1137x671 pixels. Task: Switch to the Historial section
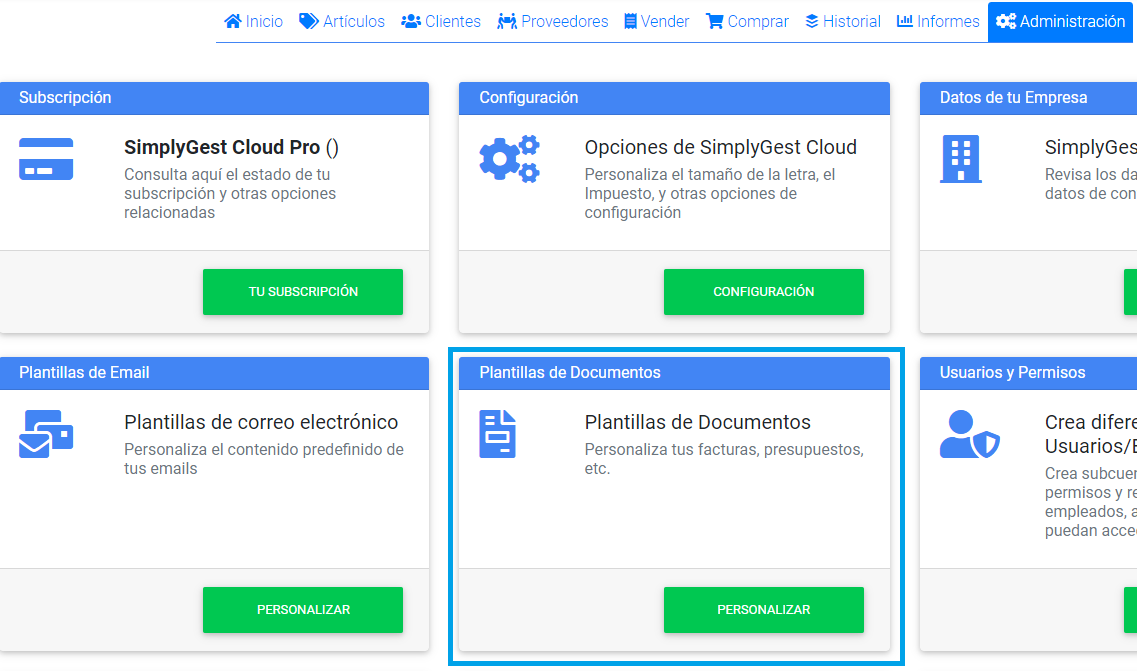tap(842, 20)
